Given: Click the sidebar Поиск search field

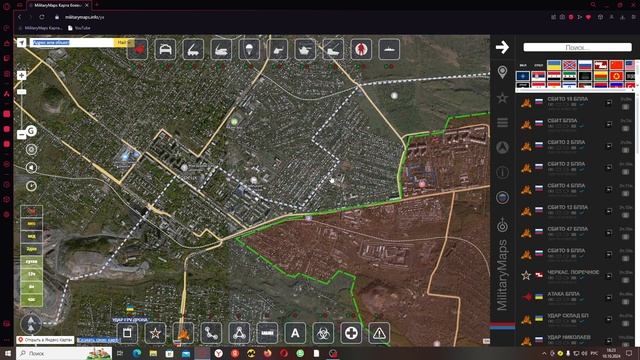Looking at the screenshot, I should tap(577, 47).
